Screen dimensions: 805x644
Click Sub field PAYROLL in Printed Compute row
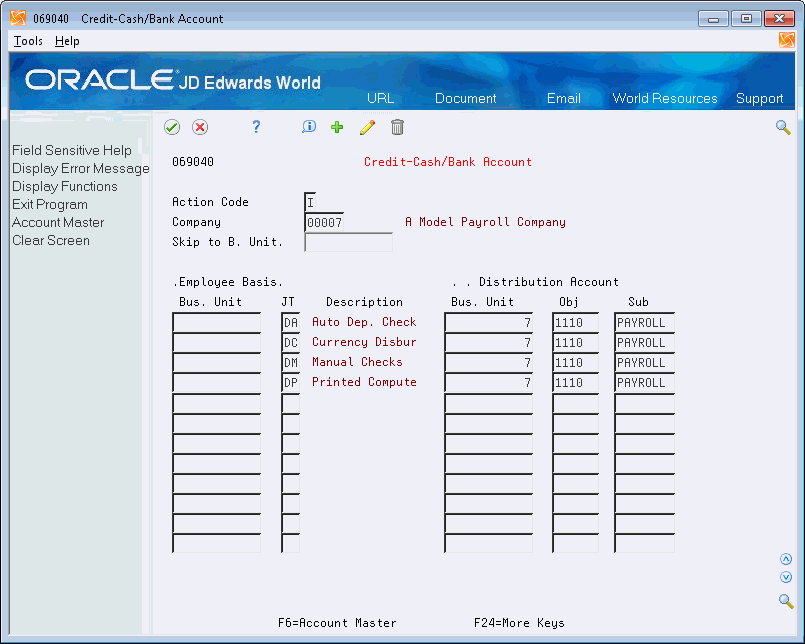tap(644, 383)
